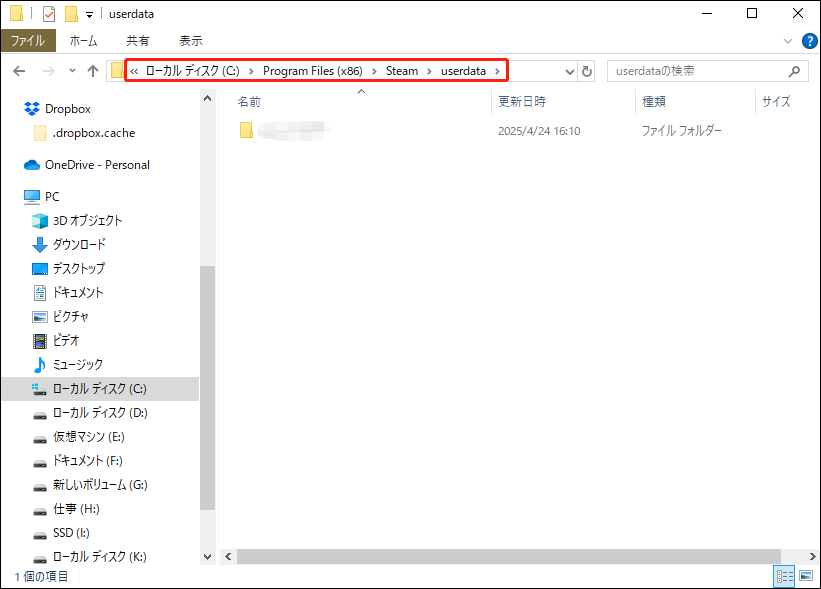
Task: Click the ファイル フォルダー type cell
Action: [682, 131]
